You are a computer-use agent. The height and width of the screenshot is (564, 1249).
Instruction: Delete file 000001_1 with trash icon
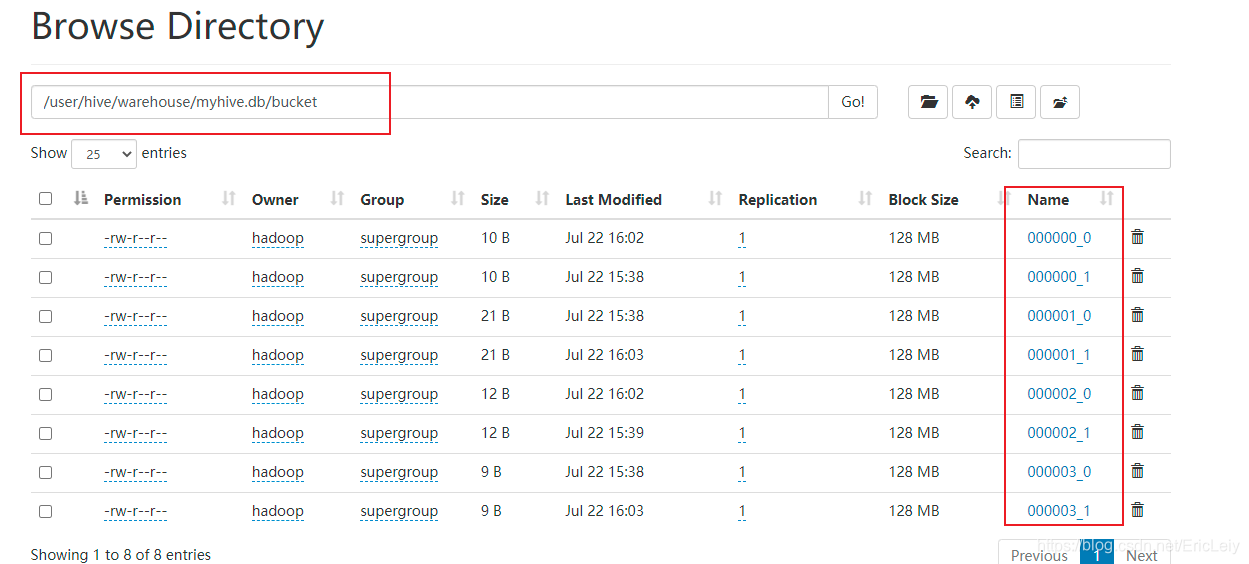[1137, 354]
